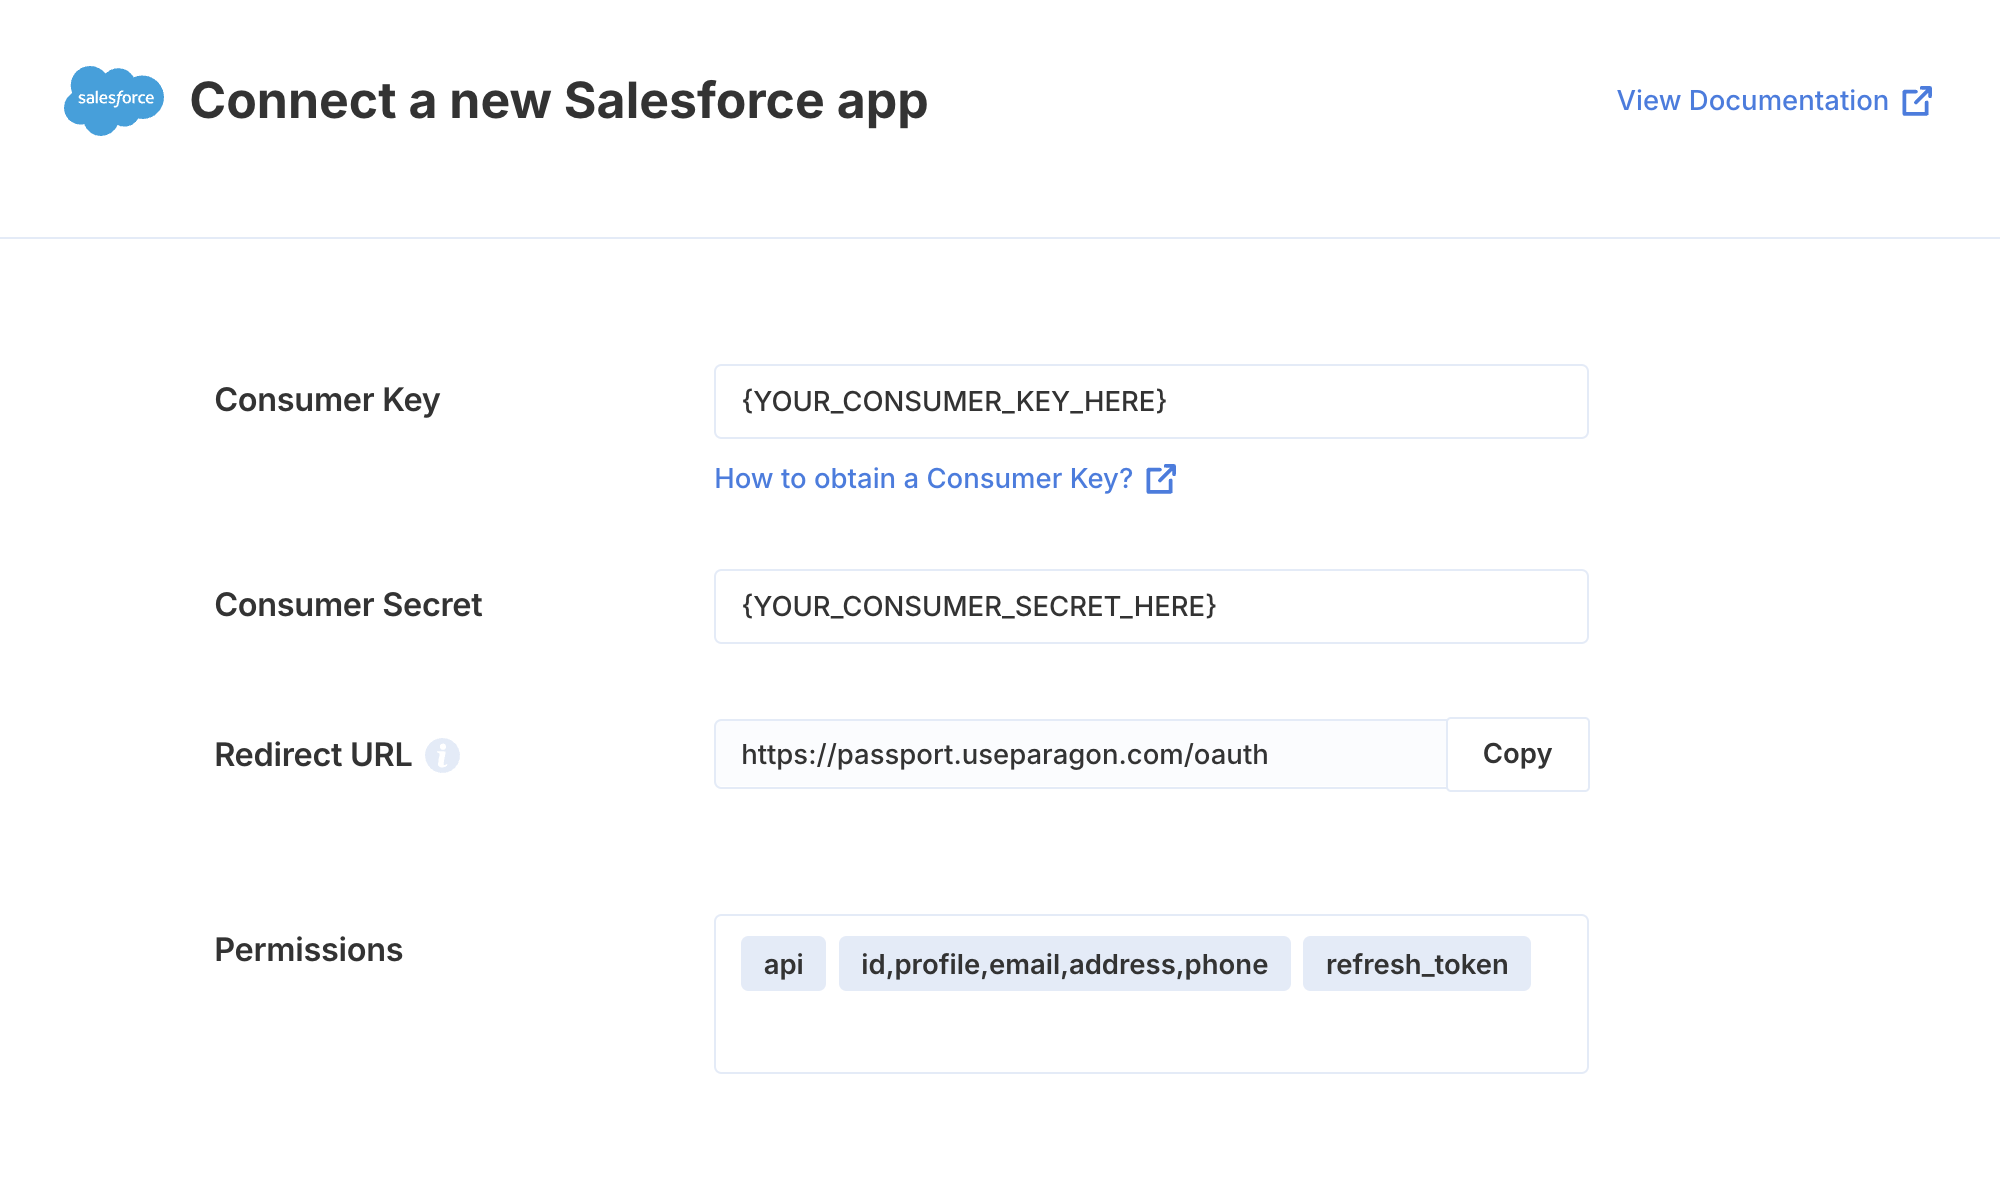Viewport: 2000px width, 1200px height.
Task: Click the id,profile,email,address,phone permission tag
Action: [1064, 964]
